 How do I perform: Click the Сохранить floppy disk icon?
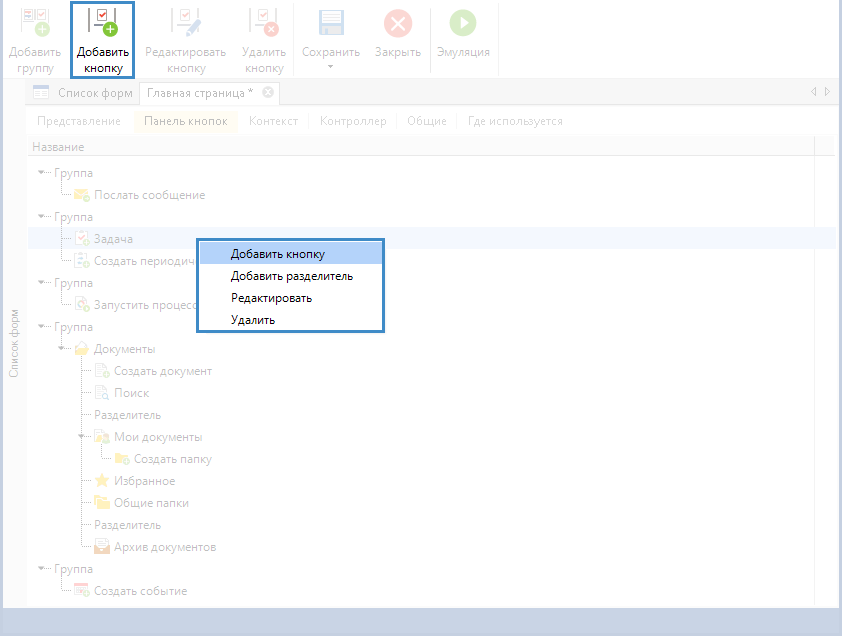[x=331, y=24]
